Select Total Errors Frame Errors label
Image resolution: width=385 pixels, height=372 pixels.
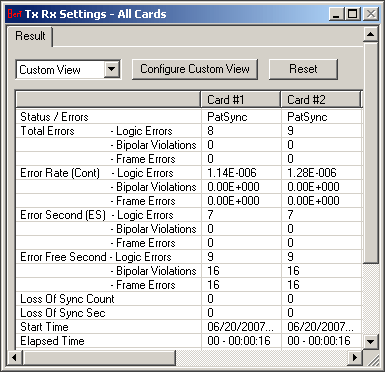(x=143, y=159)
